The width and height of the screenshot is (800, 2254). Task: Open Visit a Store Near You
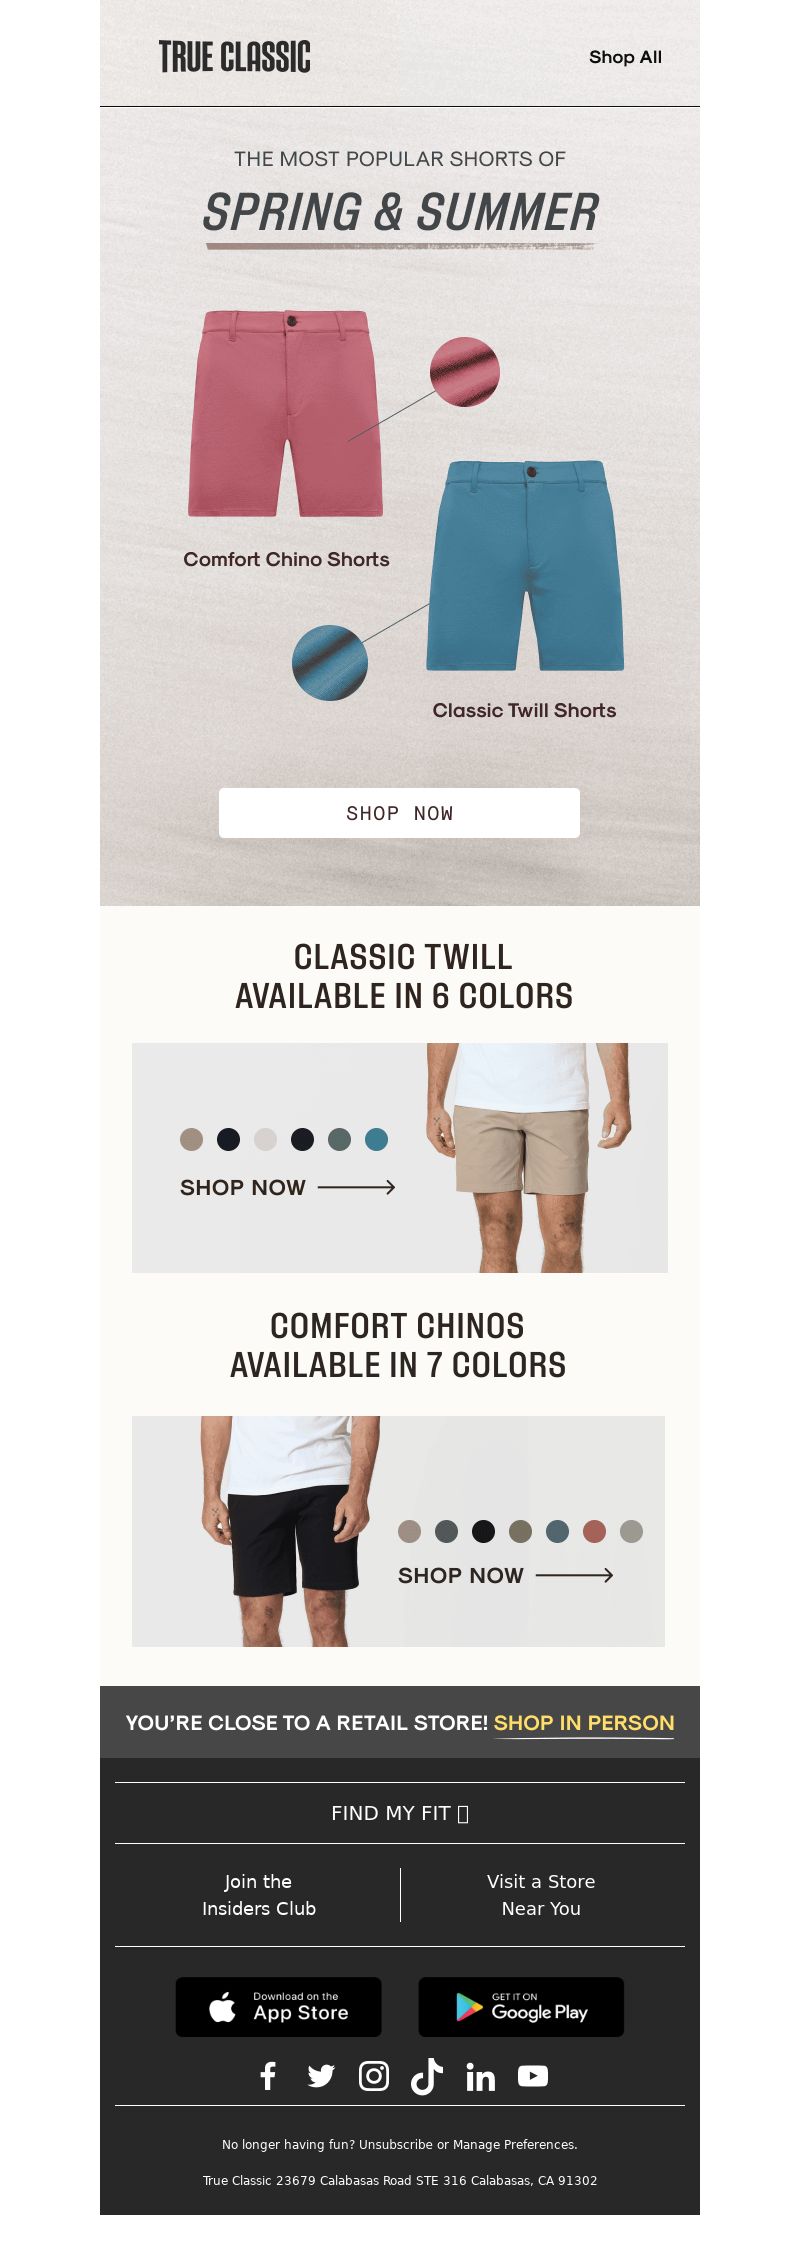541,1895
